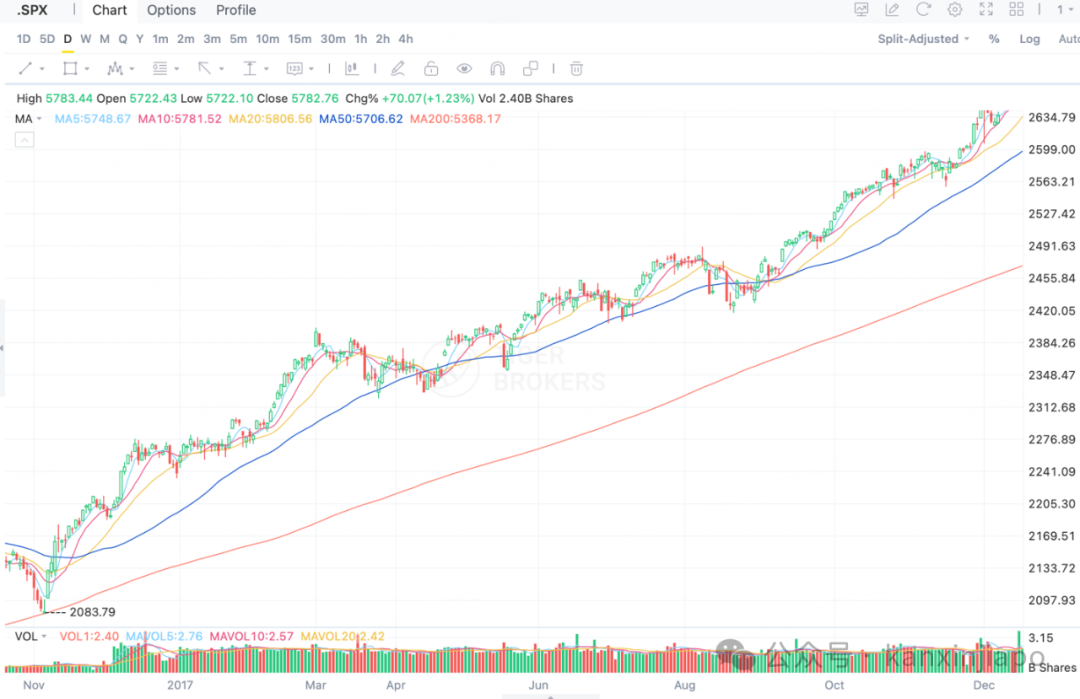
Task: Open the chart edit pencil icon
Action: (892, 10)
